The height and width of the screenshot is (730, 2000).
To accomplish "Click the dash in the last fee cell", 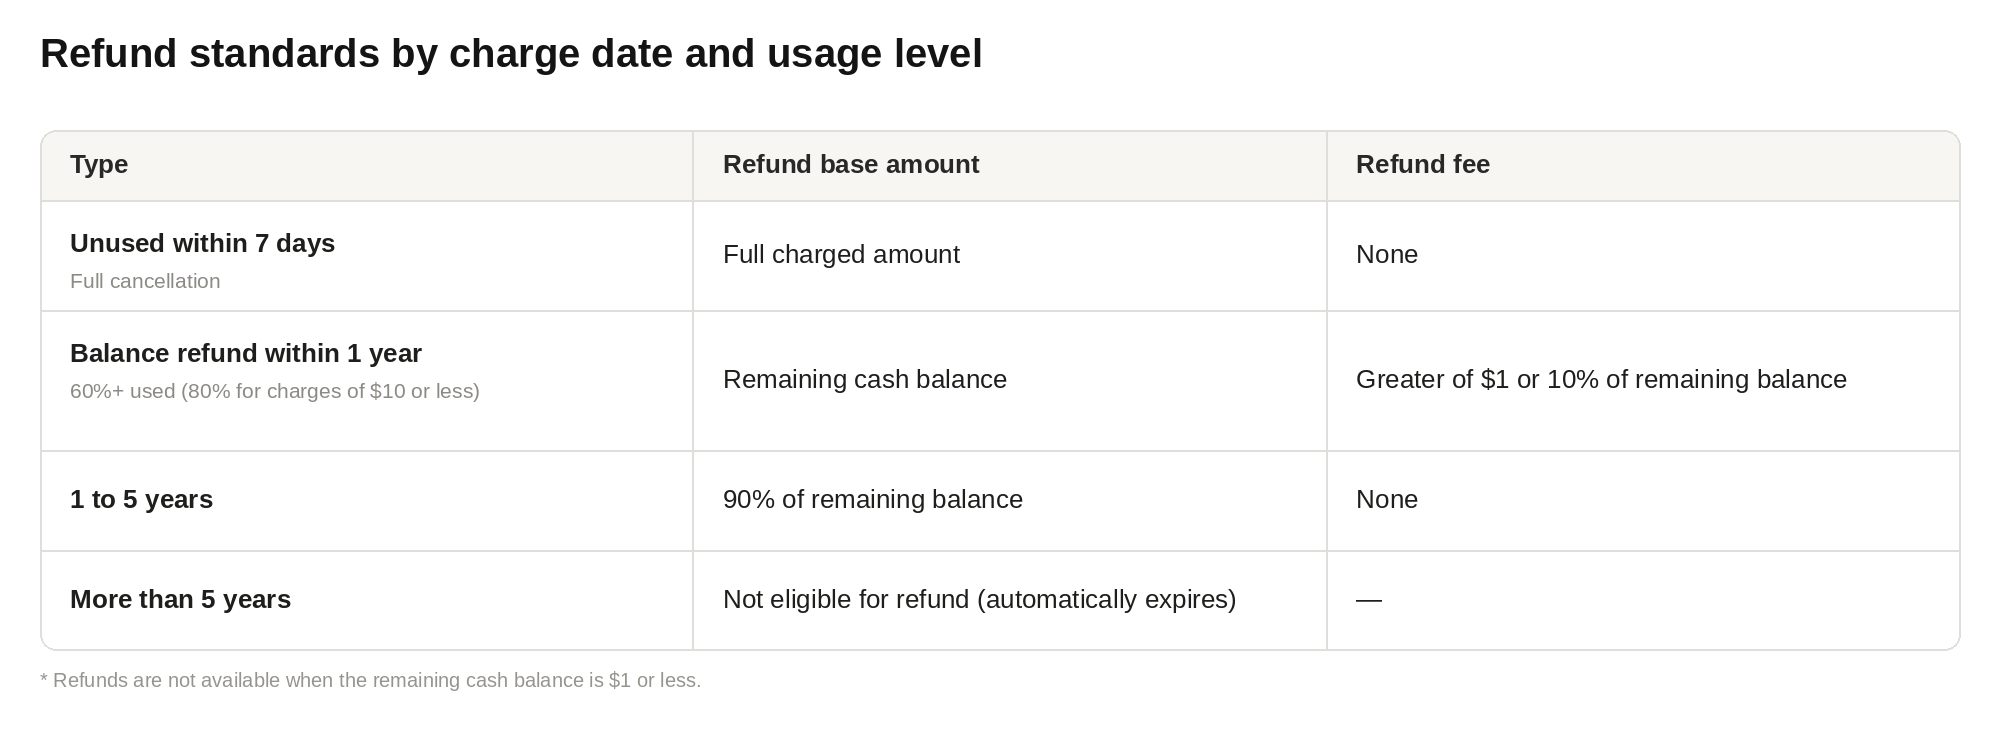I will [1369, 600].
